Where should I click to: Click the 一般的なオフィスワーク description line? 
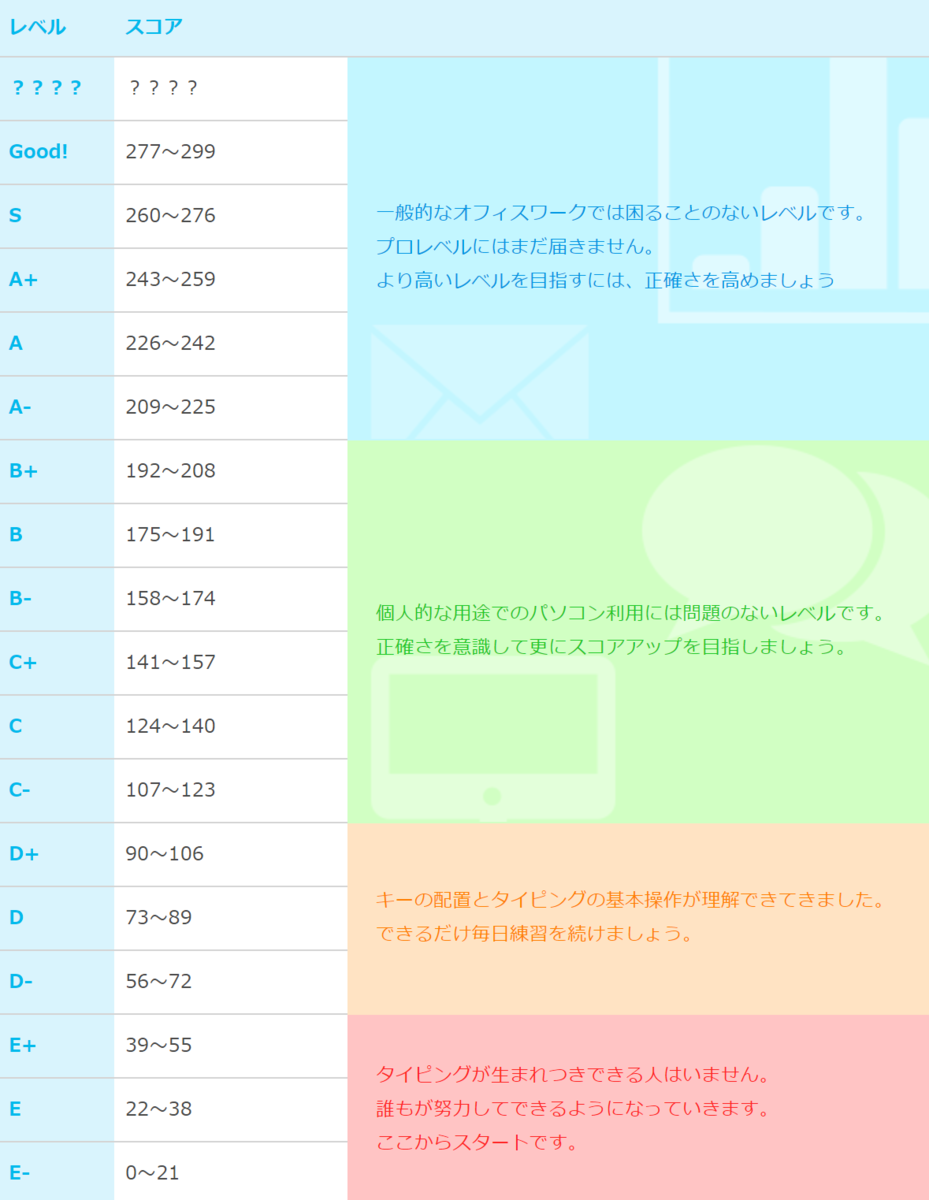click(x=620, y=214)
